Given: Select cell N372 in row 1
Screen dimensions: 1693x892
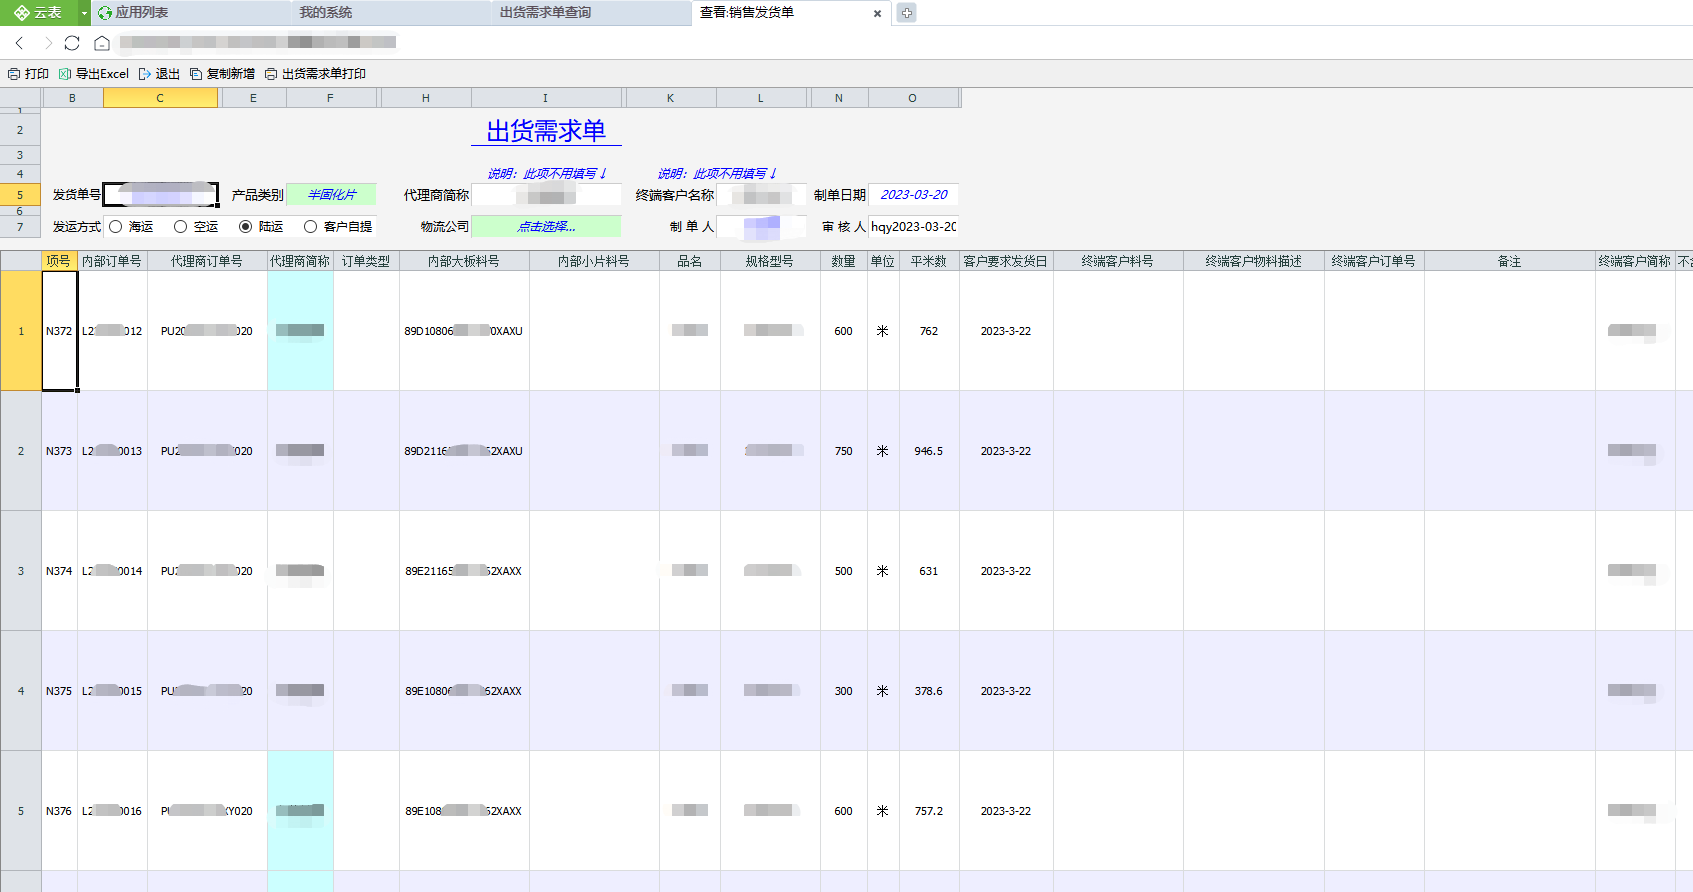Looking at the screenshot, I should [x=59, y=331].
